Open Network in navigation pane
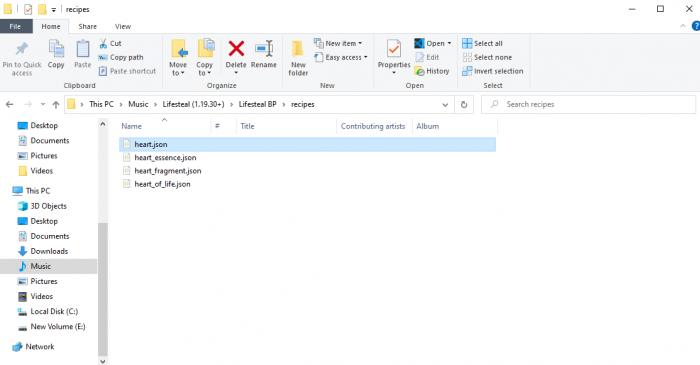This screenshot has height=365, width=700. [x=33, y=347]
